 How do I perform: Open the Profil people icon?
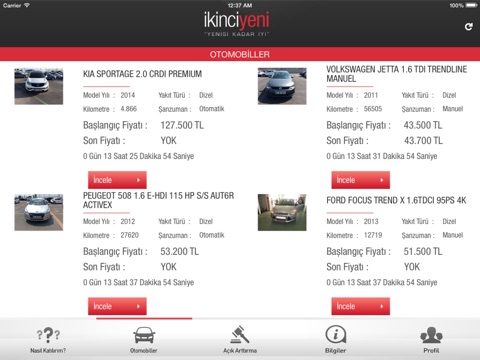431,335
